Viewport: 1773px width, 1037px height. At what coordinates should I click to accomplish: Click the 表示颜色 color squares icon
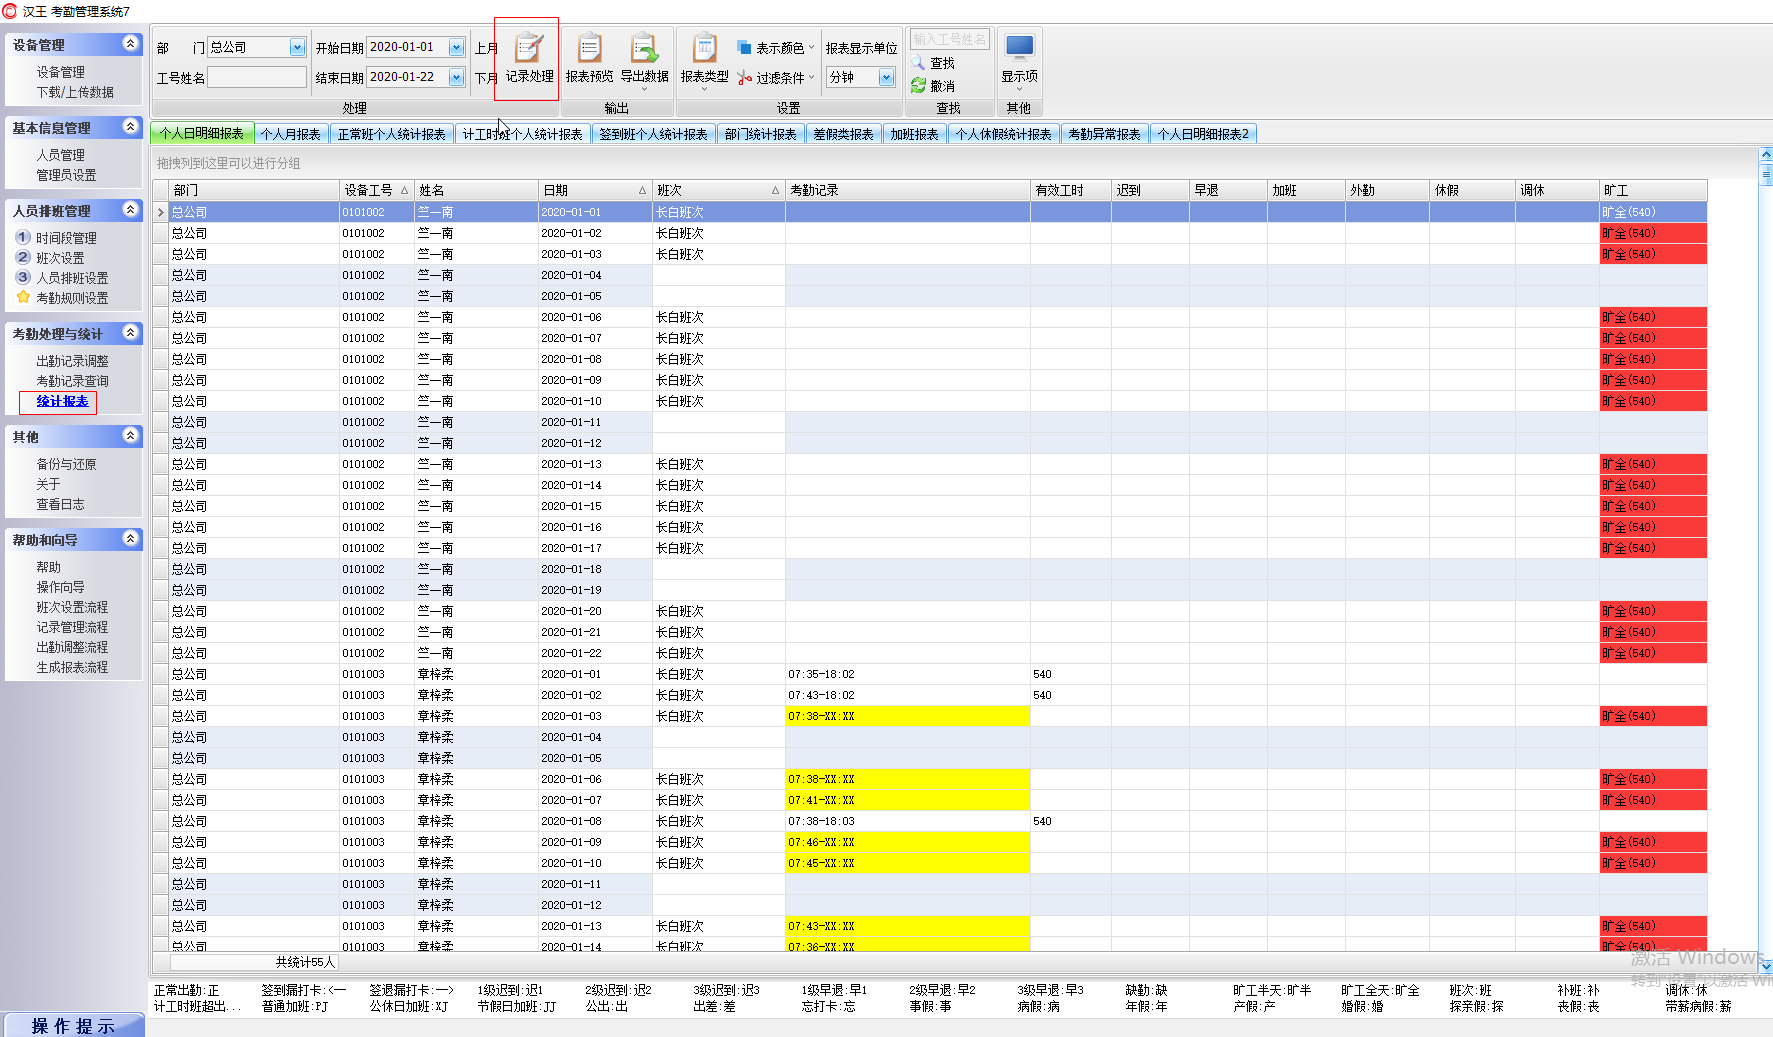744,48
